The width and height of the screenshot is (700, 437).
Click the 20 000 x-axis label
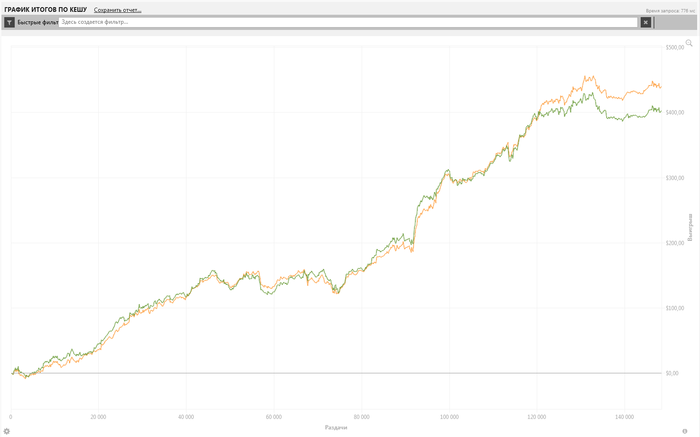(98, 417)
